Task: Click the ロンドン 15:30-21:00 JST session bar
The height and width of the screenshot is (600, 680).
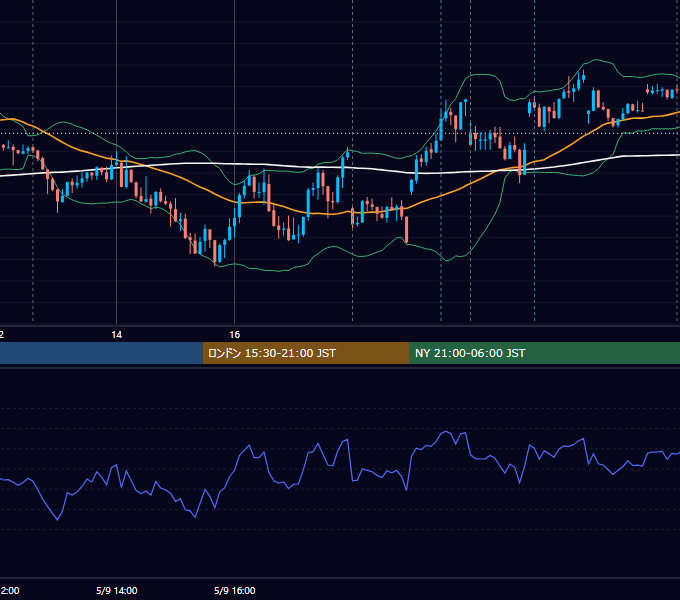Action: [x=306, y=353]
